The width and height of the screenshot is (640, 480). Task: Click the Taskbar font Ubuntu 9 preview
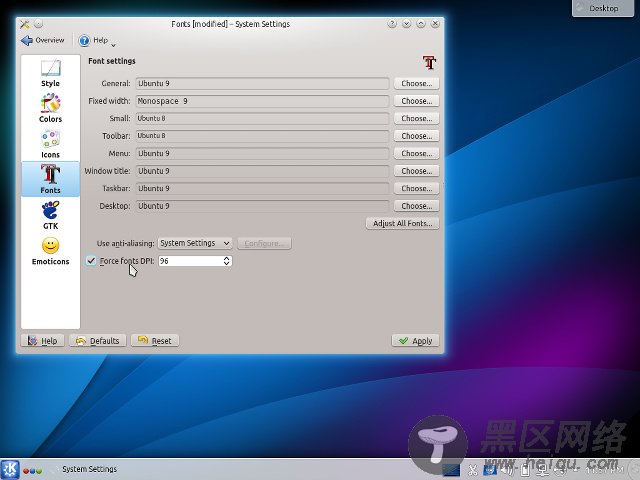(x=262, y=188)
